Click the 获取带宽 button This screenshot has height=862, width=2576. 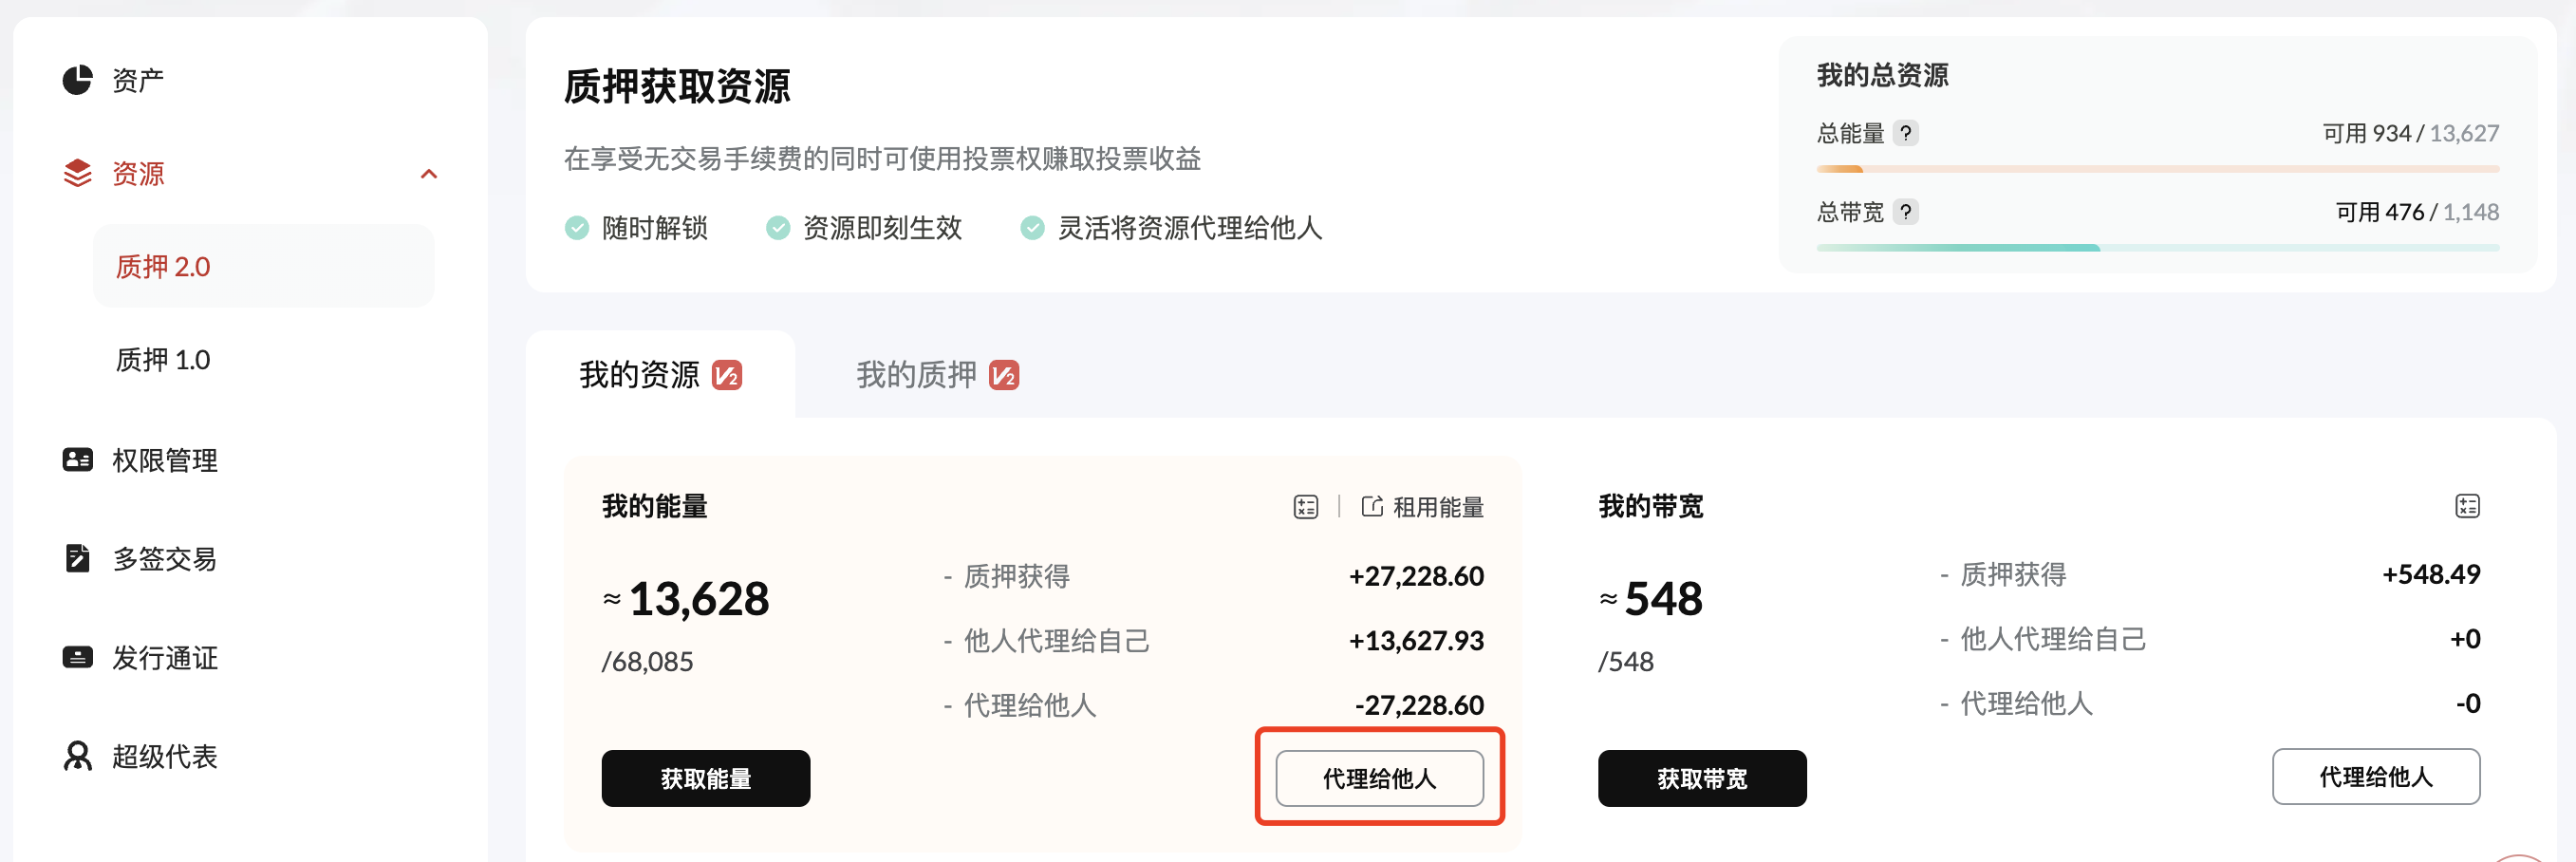click(1701, 778)
